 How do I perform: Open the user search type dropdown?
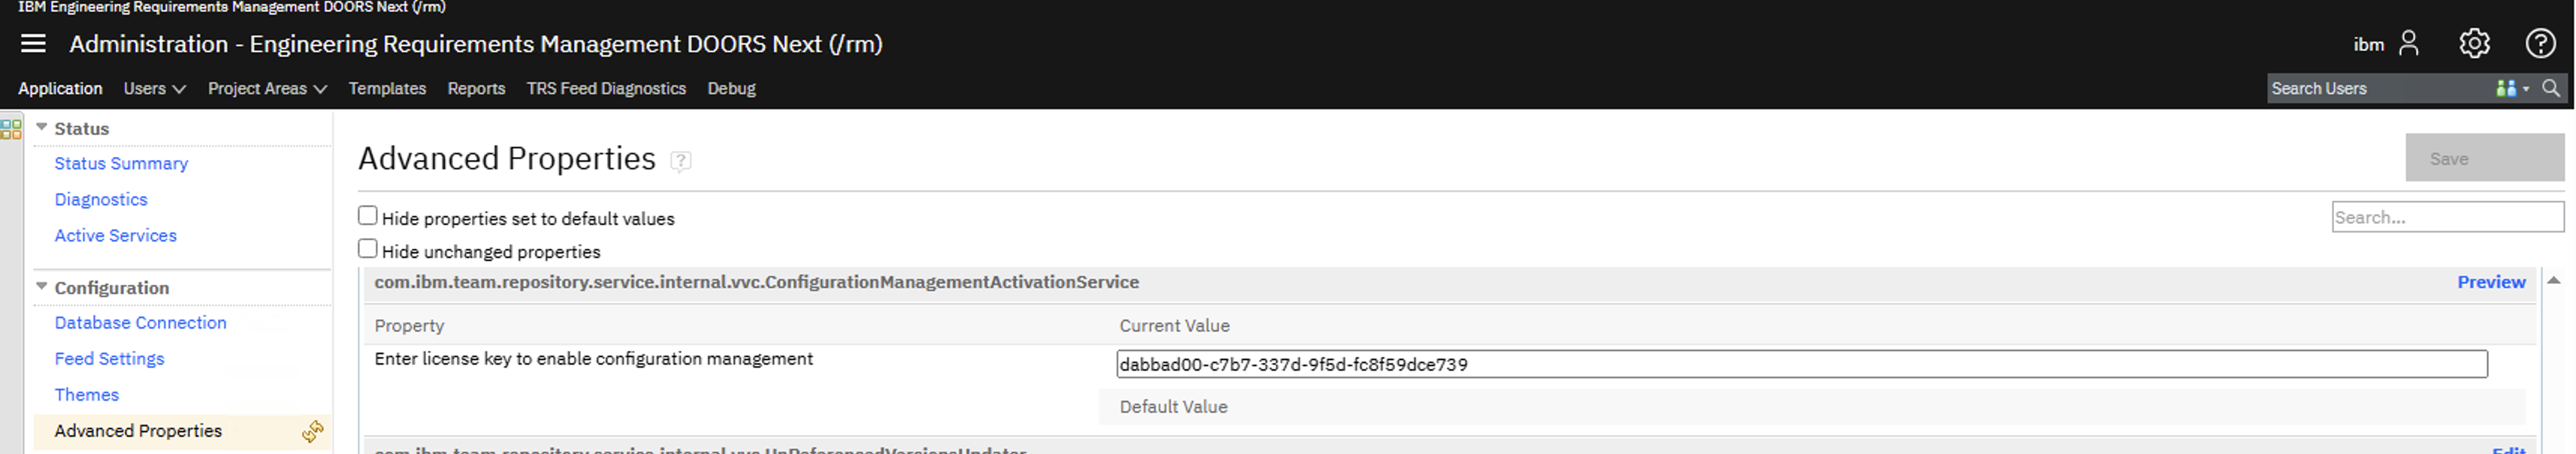[2511, 88]
